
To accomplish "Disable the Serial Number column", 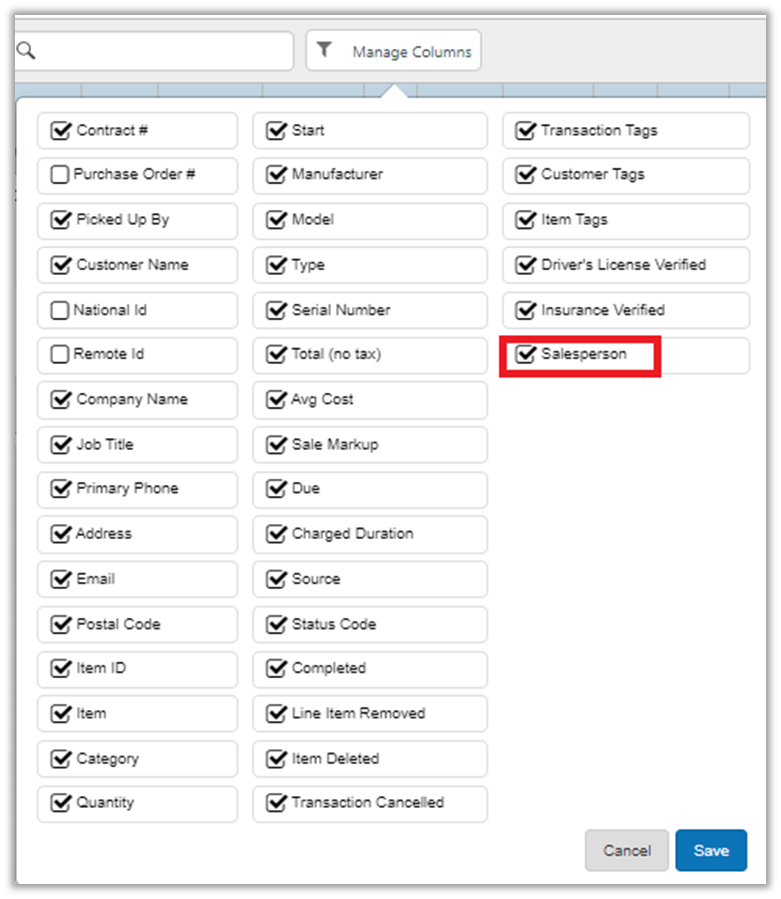I will pos(276,310).
